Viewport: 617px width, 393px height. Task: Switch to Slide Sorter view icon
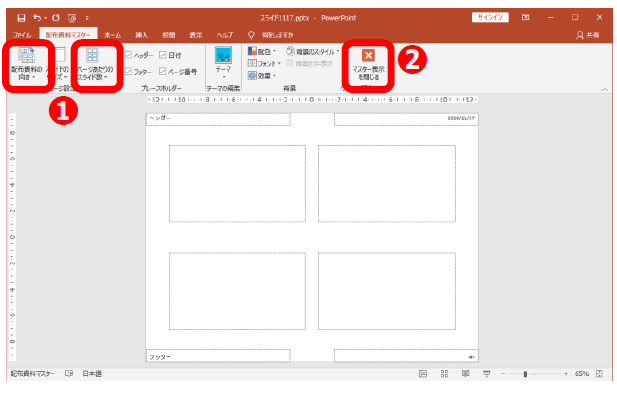[x=444, y=374]
